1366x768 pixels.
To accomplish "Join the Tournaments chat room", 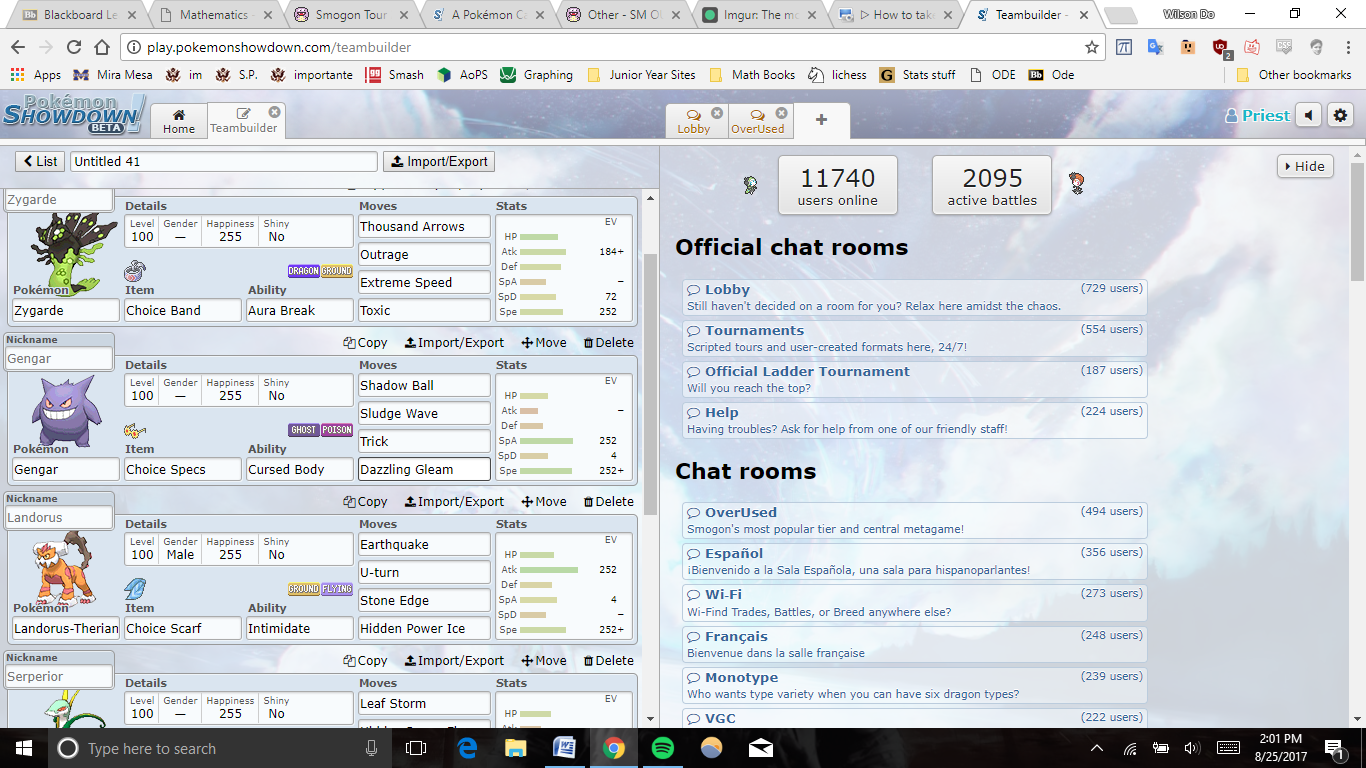I will point(754,330).
